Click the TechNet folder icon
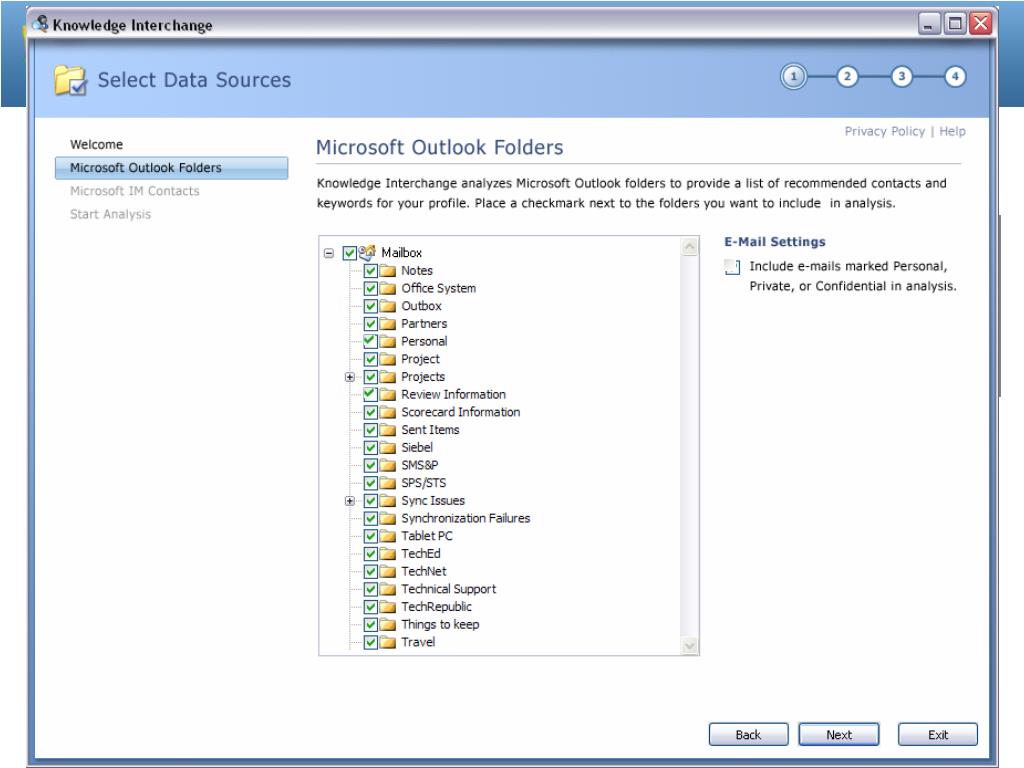Image resolution: width=1024 pixels, height=768 pixels. pos(388,571)
